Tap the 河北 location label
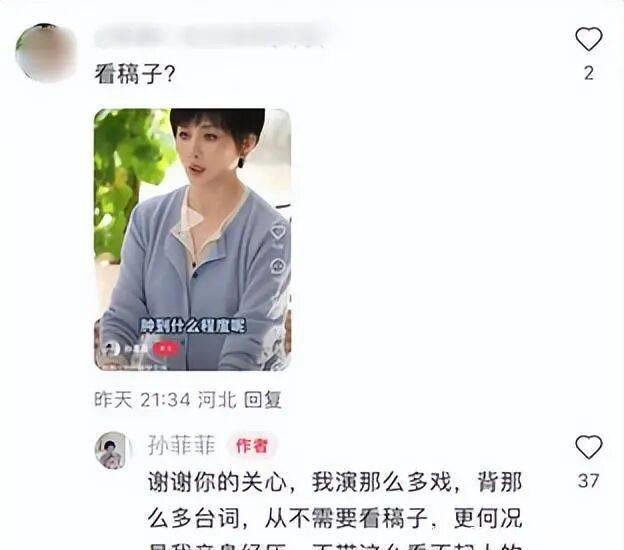The height and width of the screenshot is (550, 624). (217, 400)
